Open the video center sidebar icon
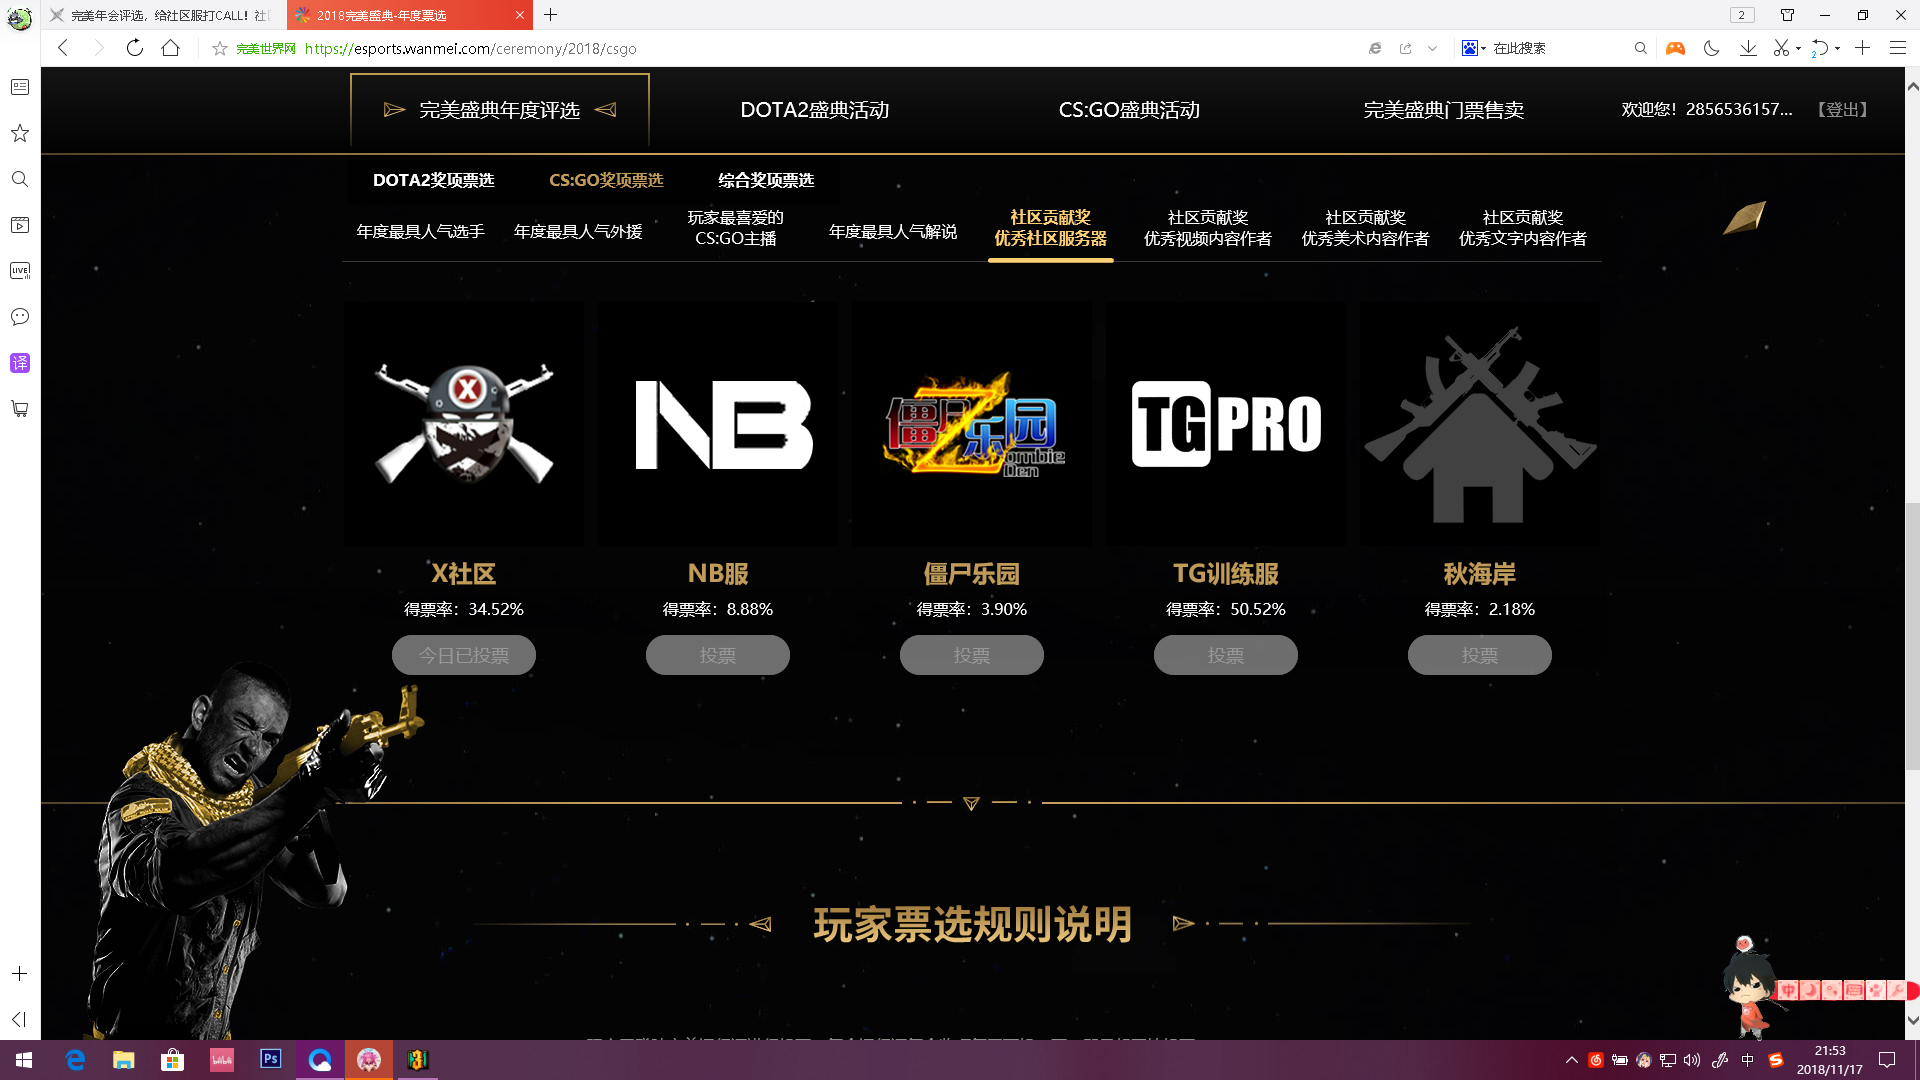Viewport: 1920px width, 1080px height. pyautogui.click(x=19, y=225)
